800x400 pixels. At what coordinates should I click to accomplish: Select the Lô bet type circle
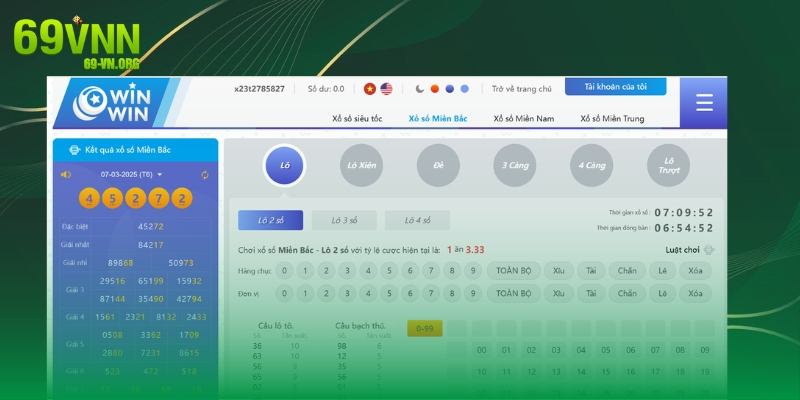pyautogui.click(x=285, y=165)
